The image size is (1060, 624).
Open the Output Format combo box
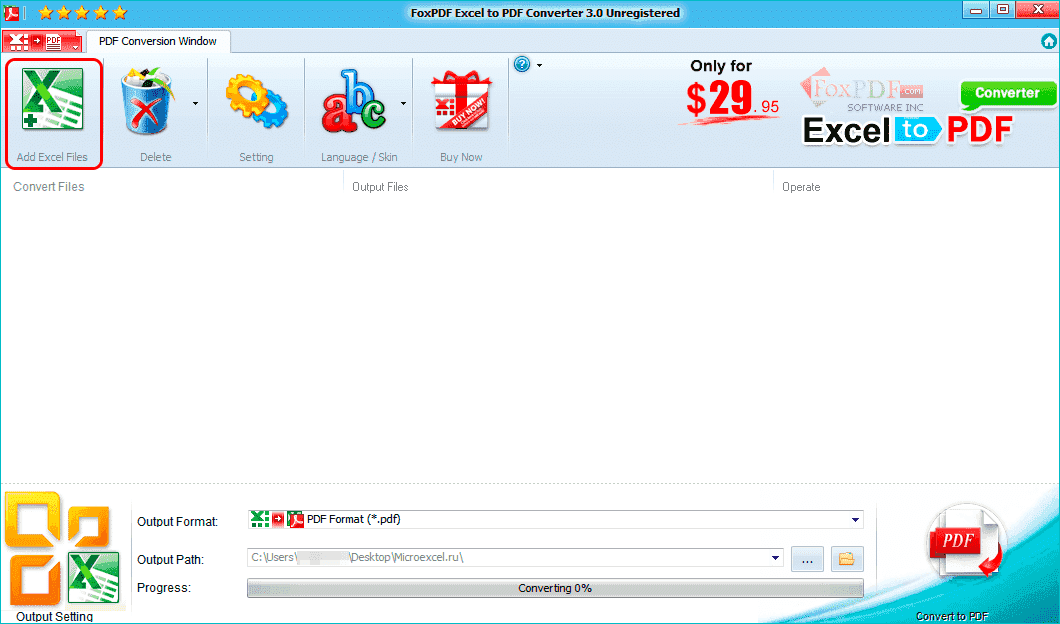click(556, 519)
